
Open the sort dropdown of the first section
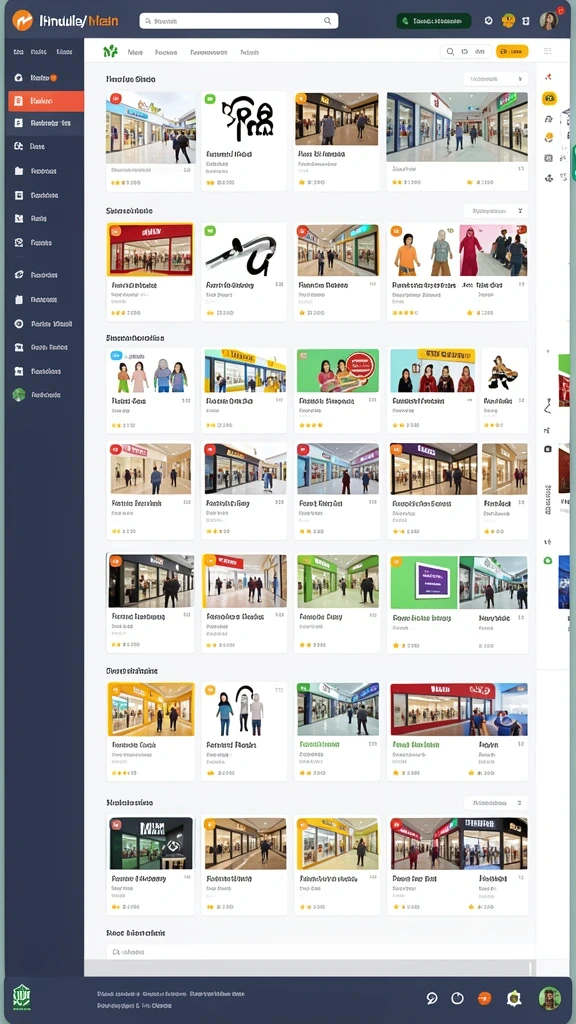coord(496,79)
